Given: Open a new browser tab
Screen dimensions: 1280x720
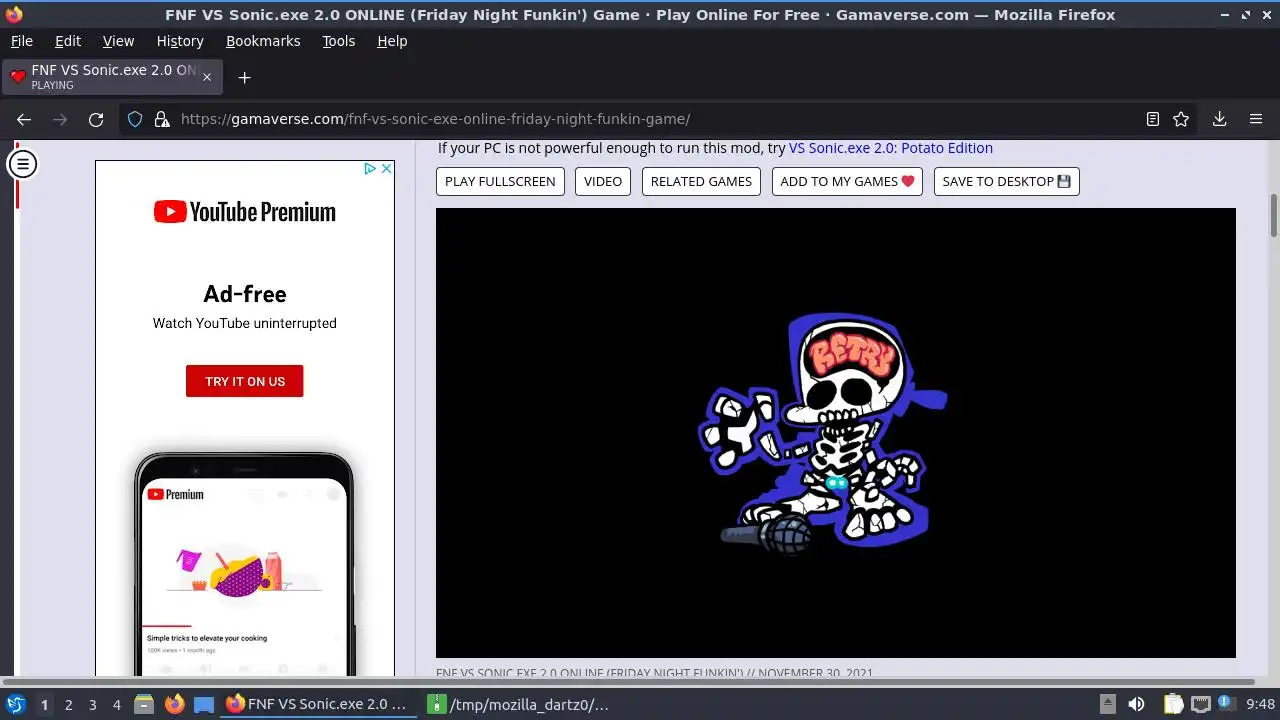Looking at the screenshot, I should 244,77.
